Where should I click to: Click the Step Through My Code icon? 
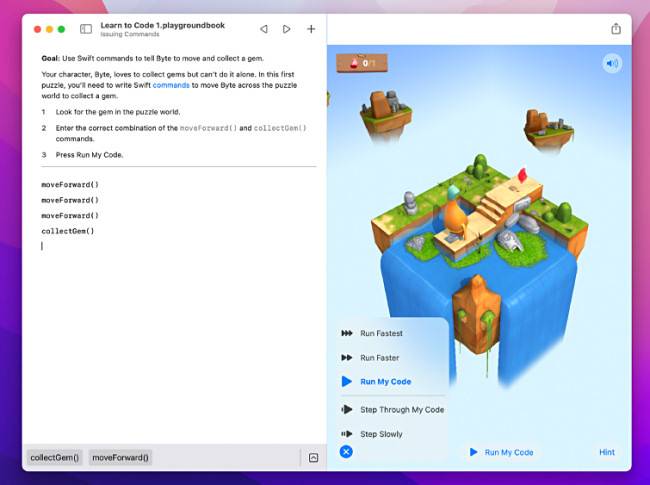347,410
